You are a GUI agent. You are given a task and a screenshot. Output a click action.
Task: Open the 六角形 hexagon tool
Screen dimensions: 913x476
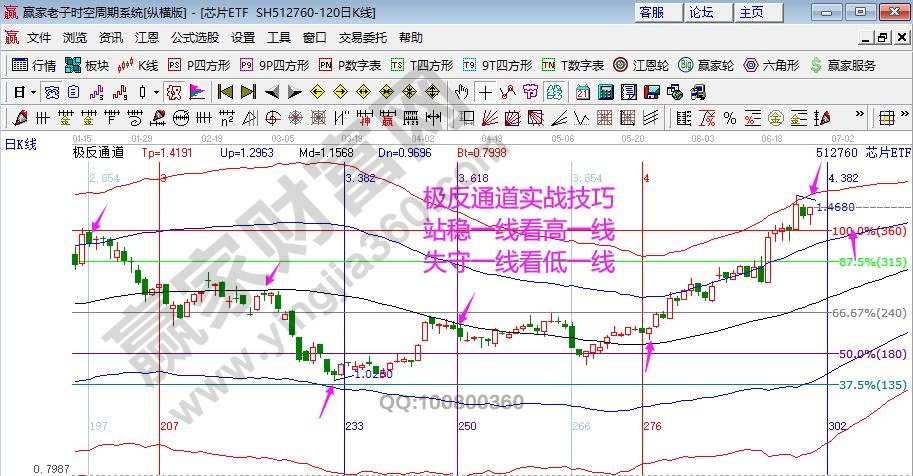(771, 65)
